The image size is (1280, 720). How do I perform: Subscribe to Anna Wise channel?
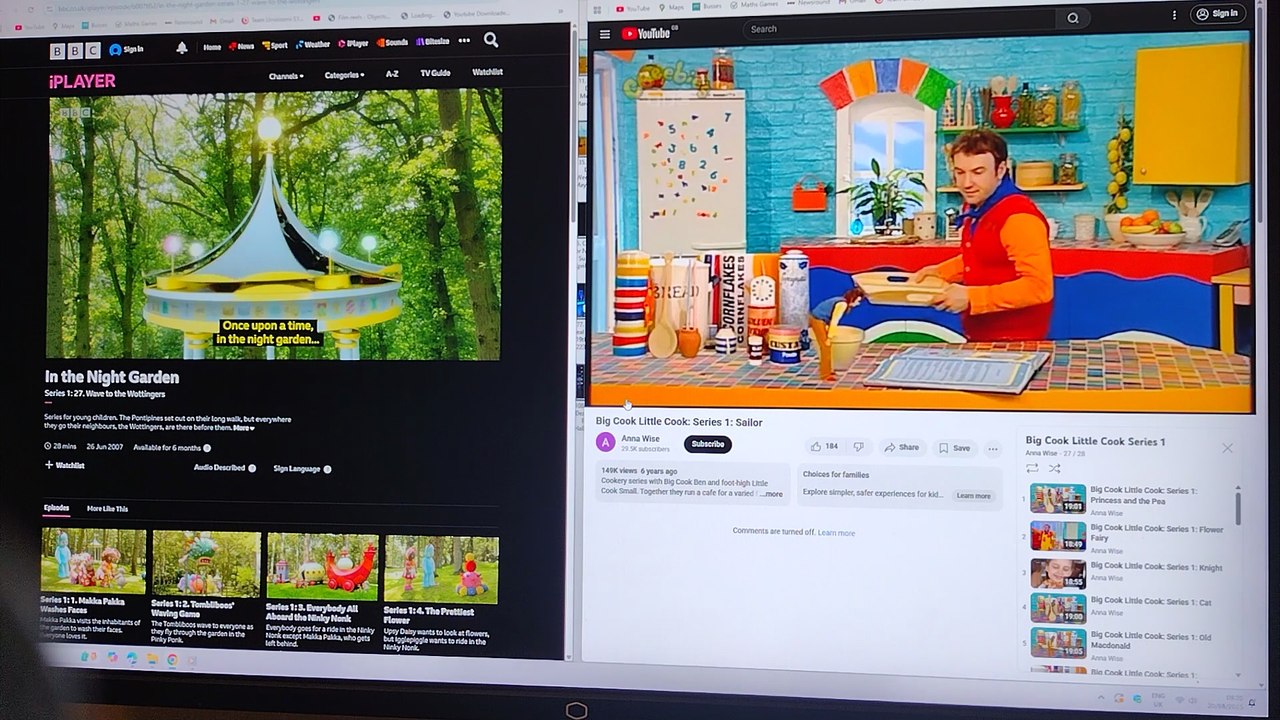708,444
